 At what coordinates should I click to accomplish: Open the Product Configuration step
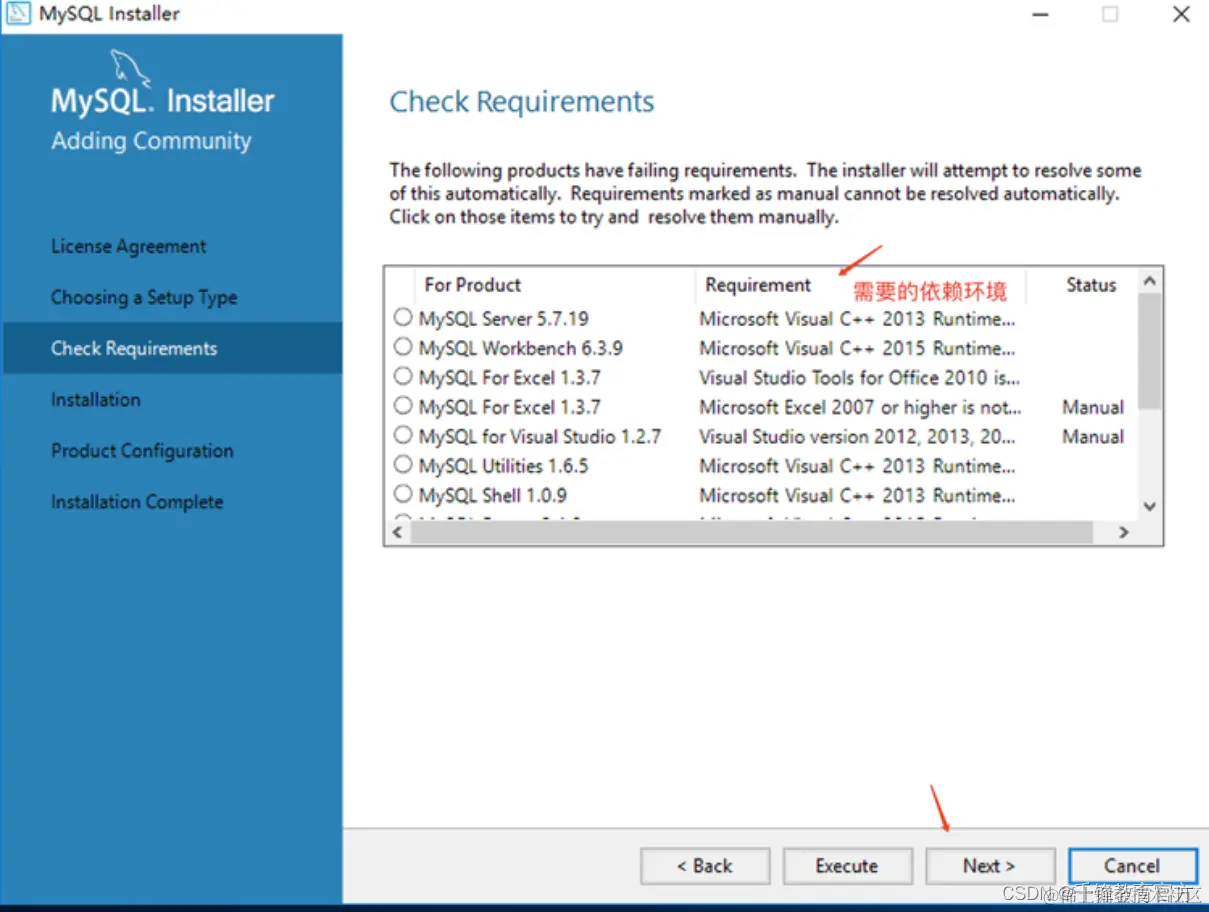(142, 450)
